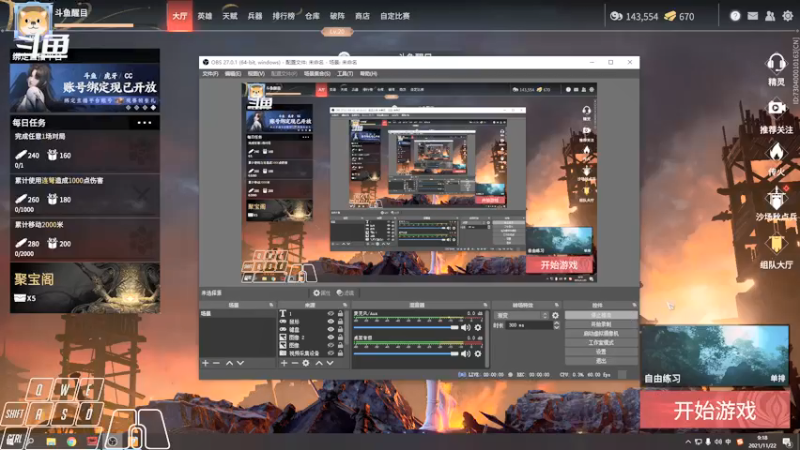Viewport: 800px width, 450px height.
Task: Open 沙场秋点兵 sword icon
Action: point(776,197)
